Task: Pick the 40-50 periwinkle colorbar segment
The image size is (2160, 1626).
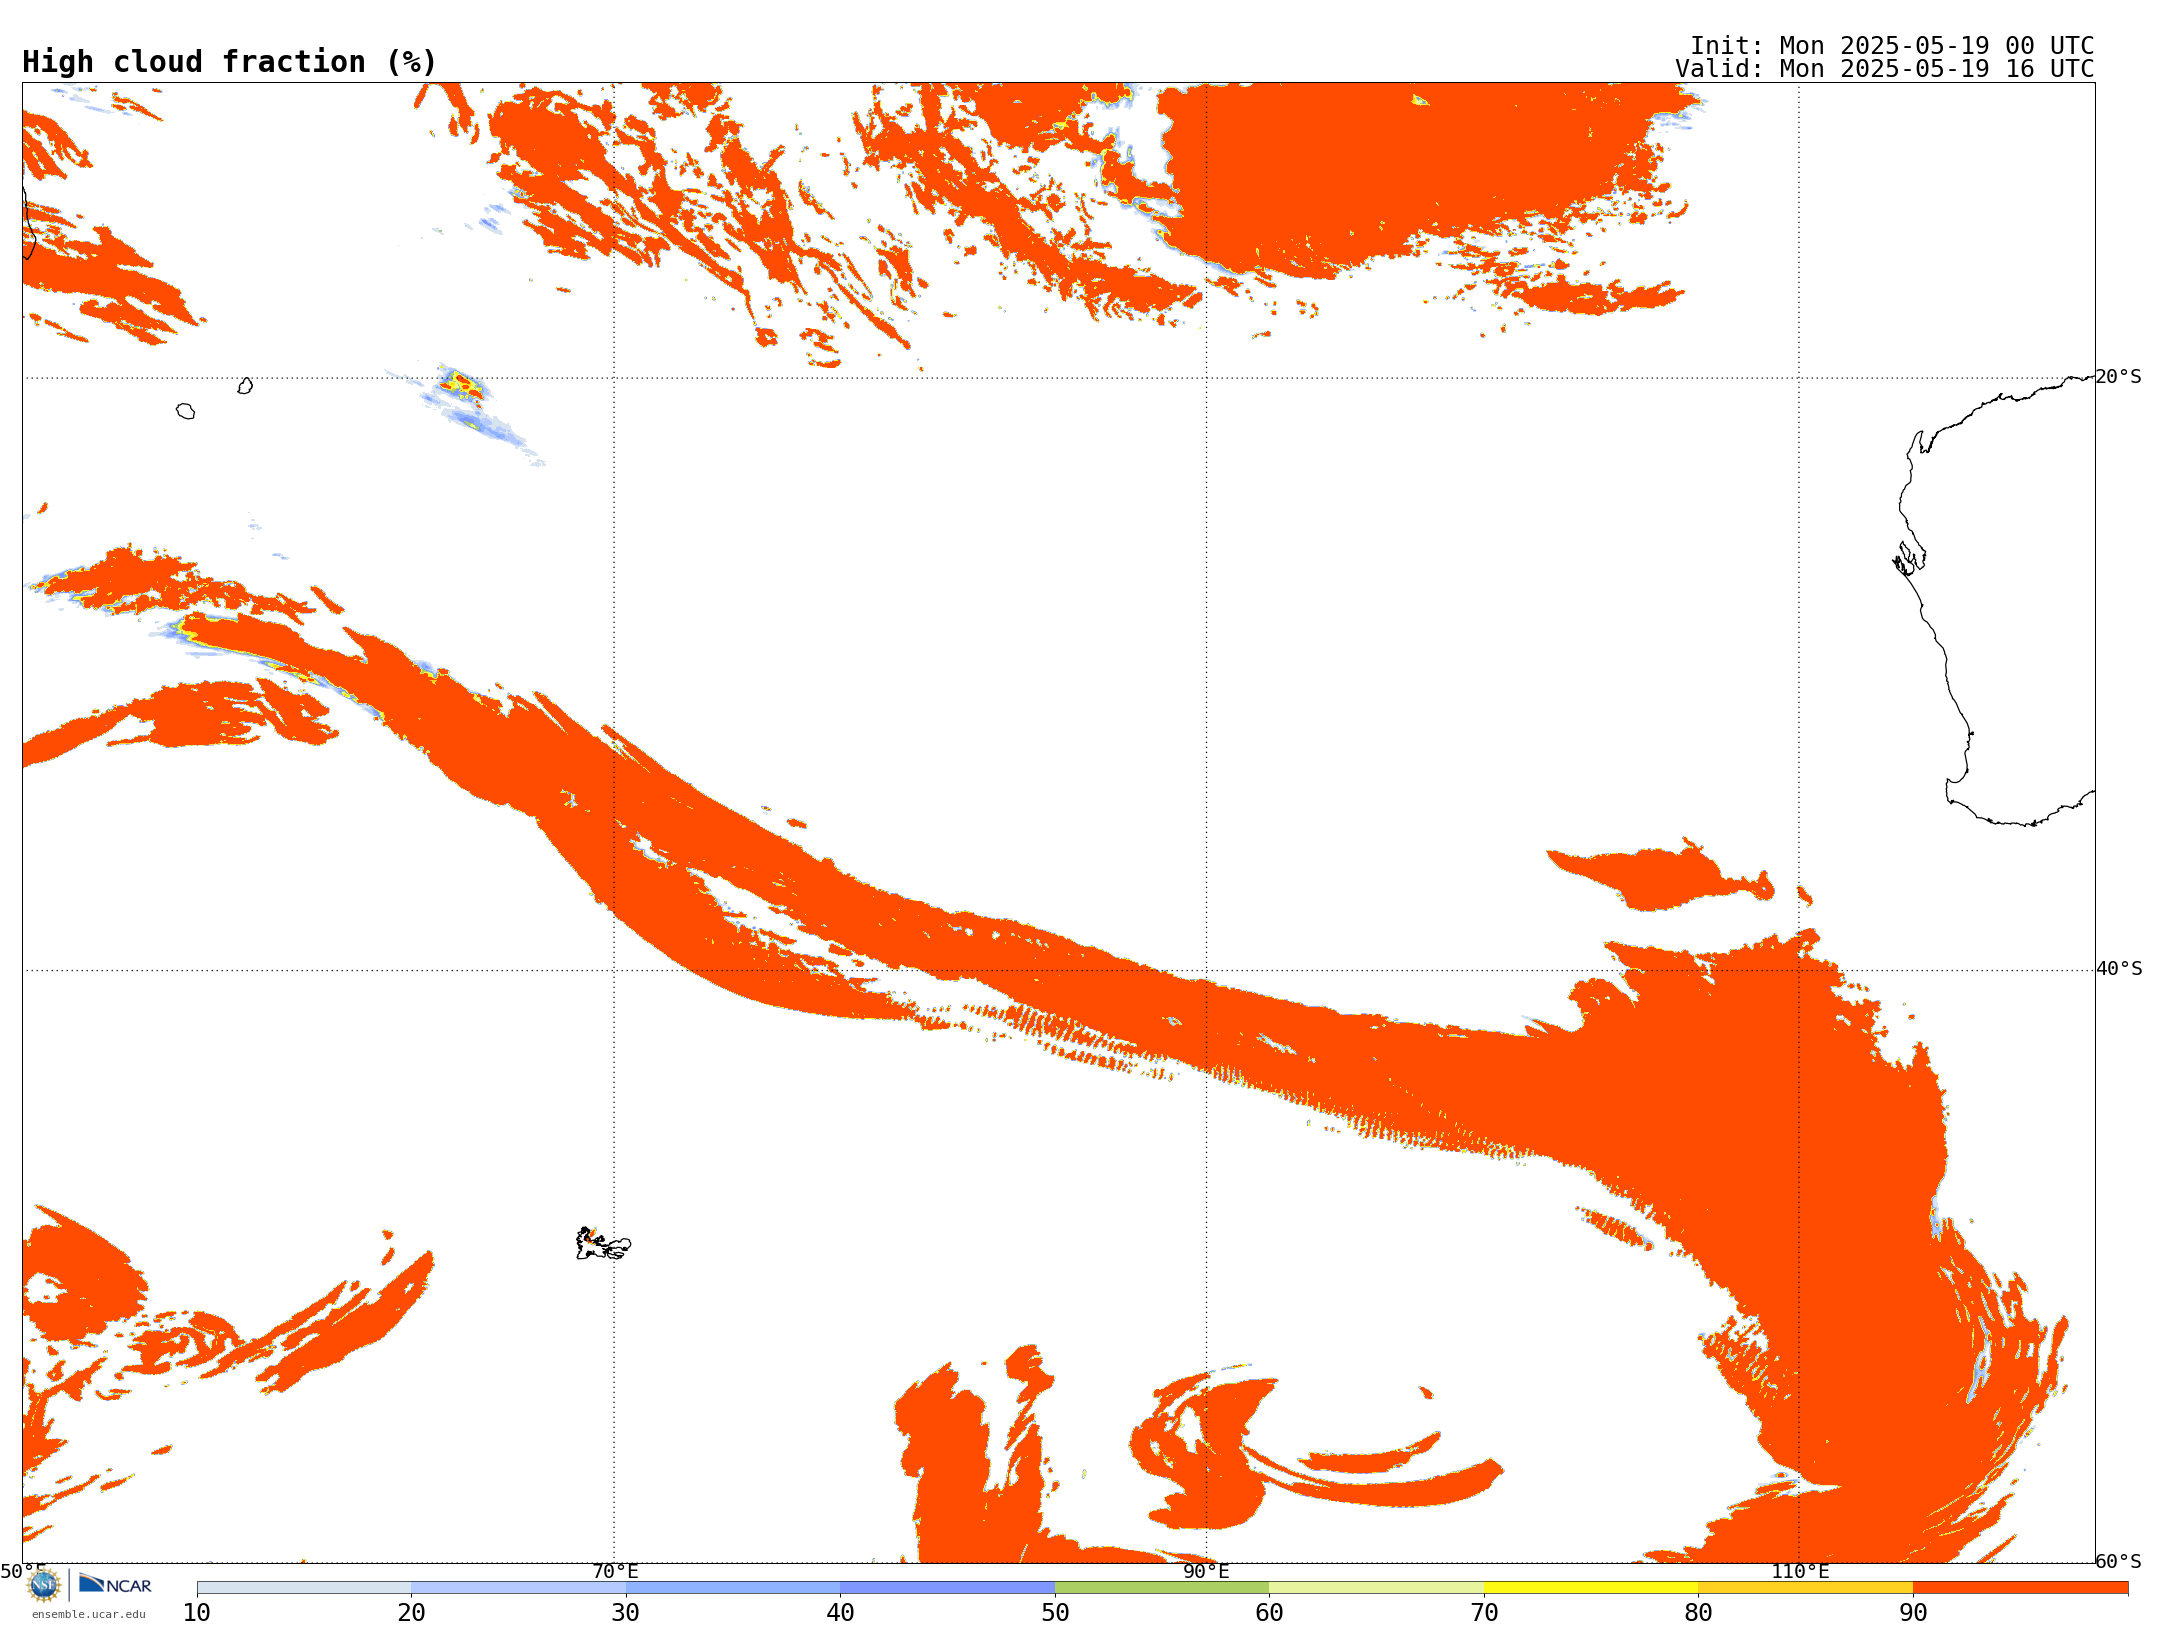Action: (x=947, y=1588)
